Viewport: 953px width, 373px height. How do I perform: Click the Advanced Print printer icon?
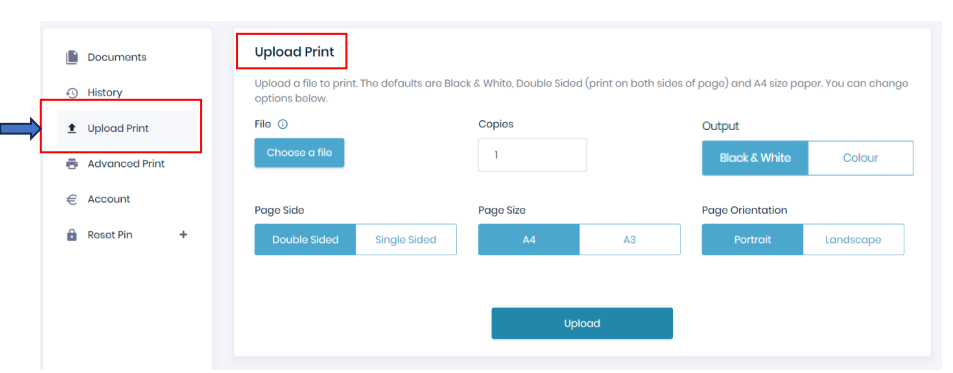point(72,164)
